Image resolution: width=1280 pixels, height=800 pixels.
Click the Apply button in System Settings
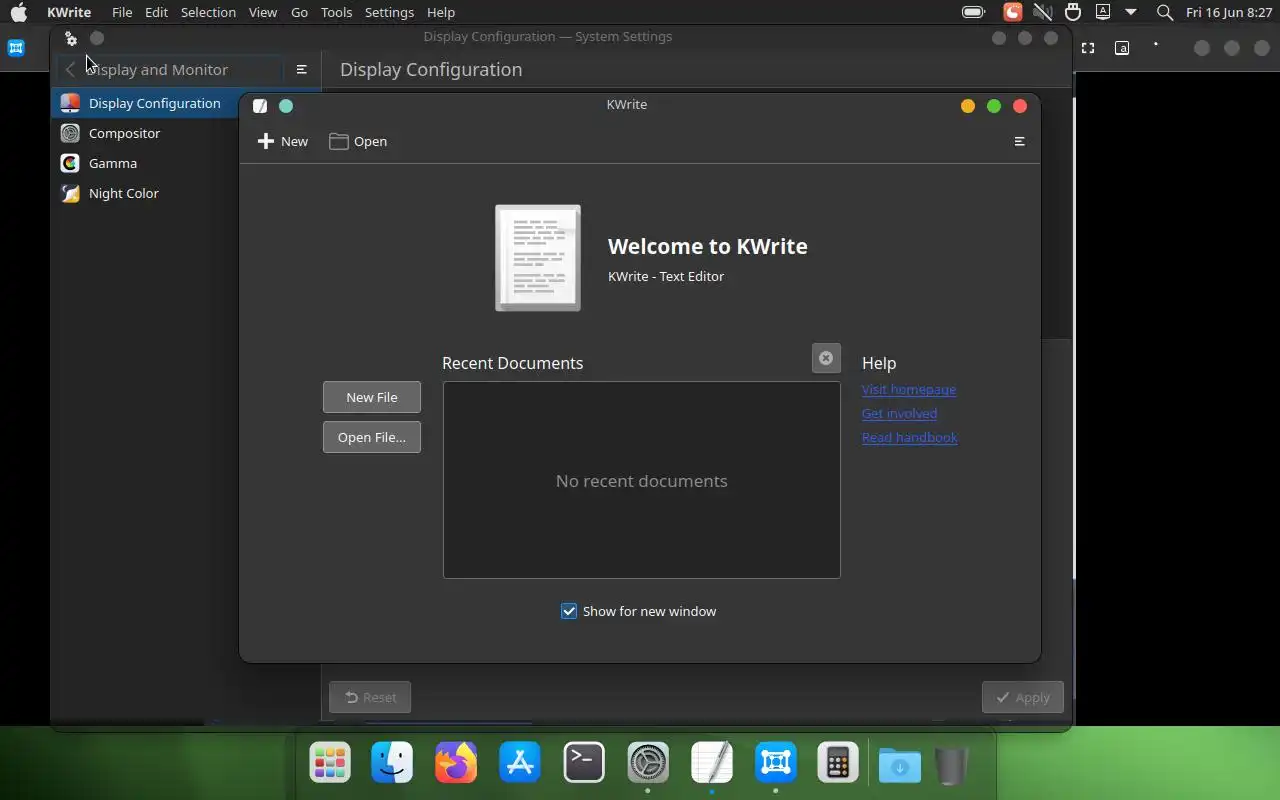point(1023,697)
